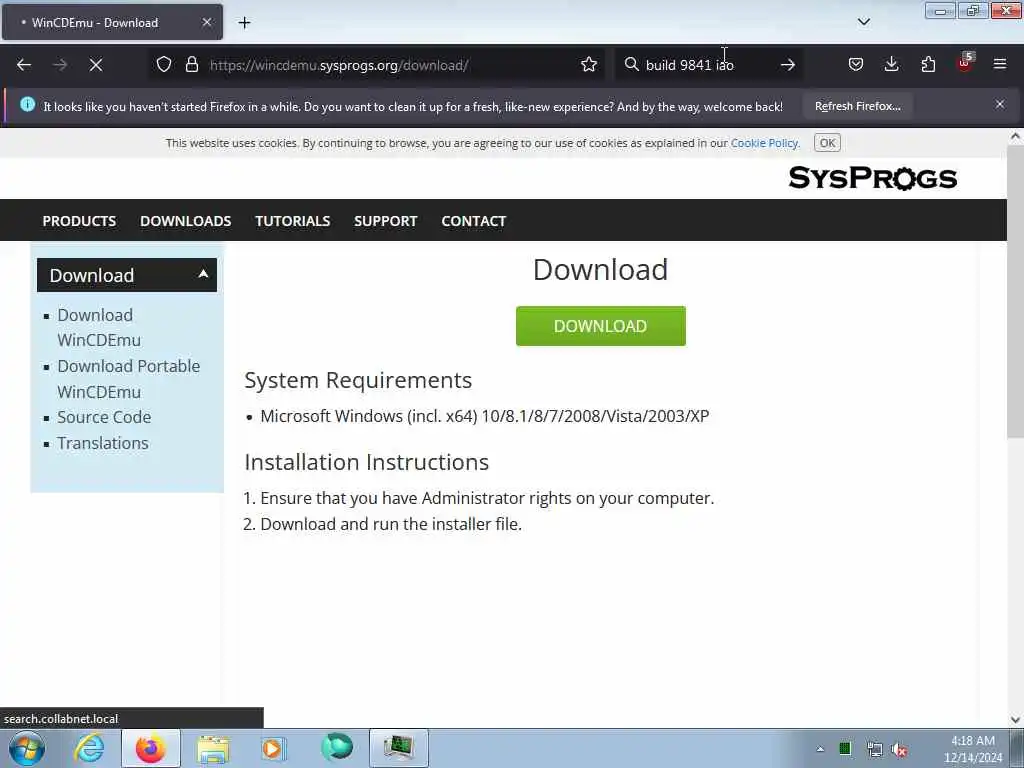Screen dimensions: 1024x768
Task: Open the uBlock extension icon with badge
Action: [x=965, y=63]
